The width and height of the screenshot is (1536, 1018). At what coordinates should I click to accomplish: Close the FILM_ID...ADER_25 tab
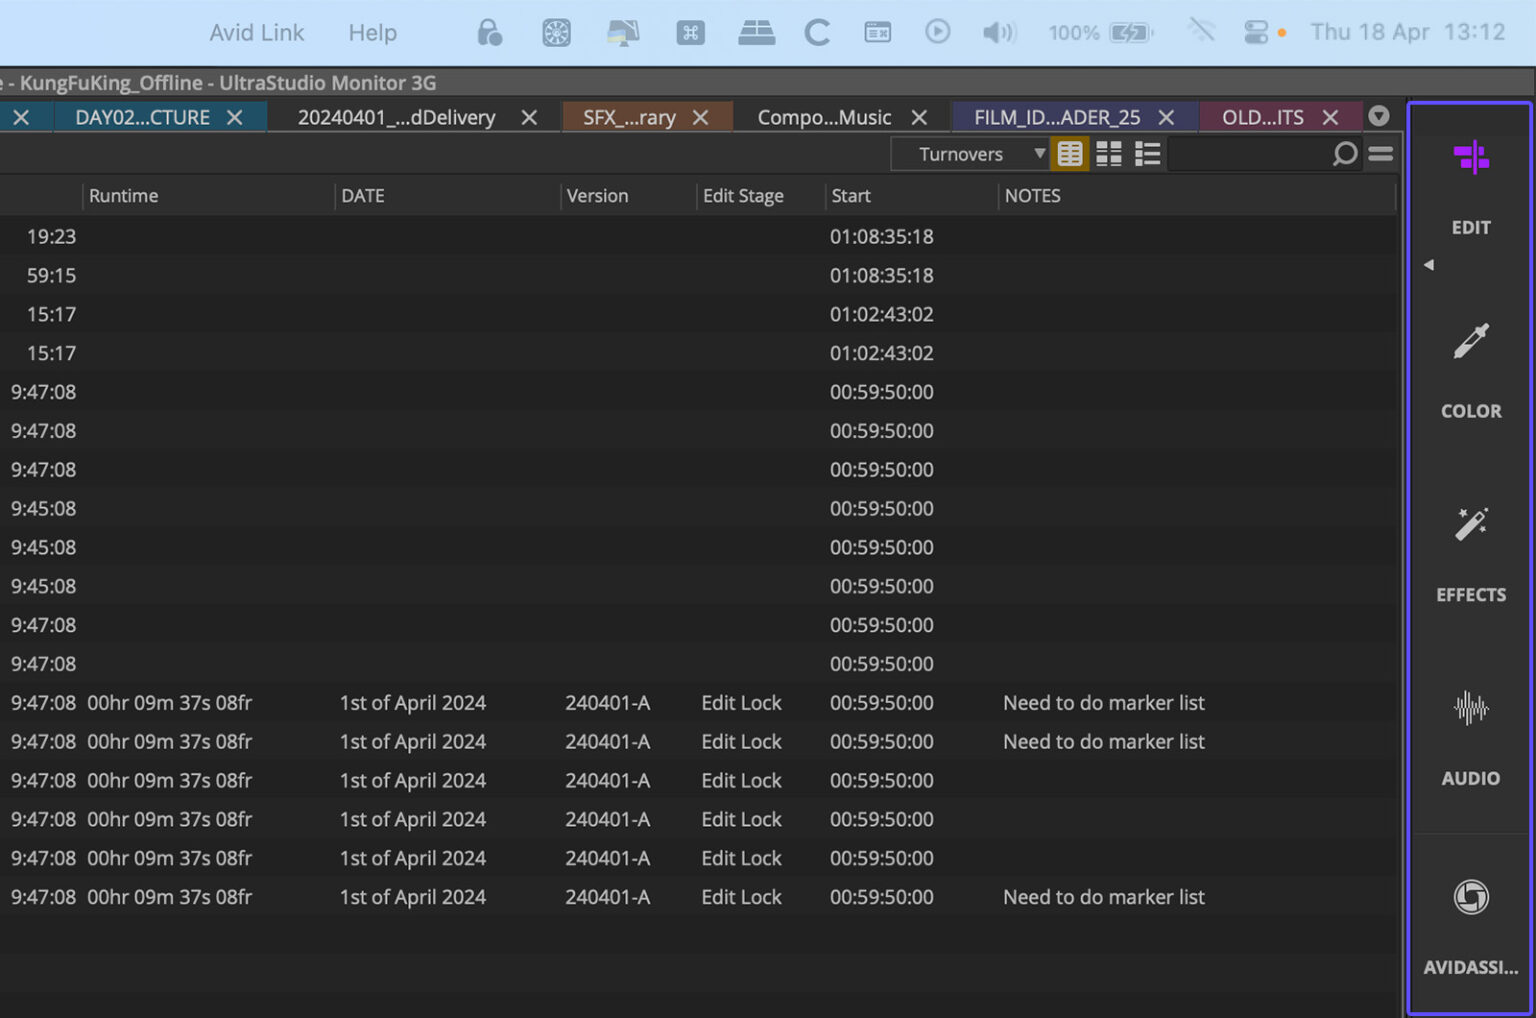[1166, 117]
